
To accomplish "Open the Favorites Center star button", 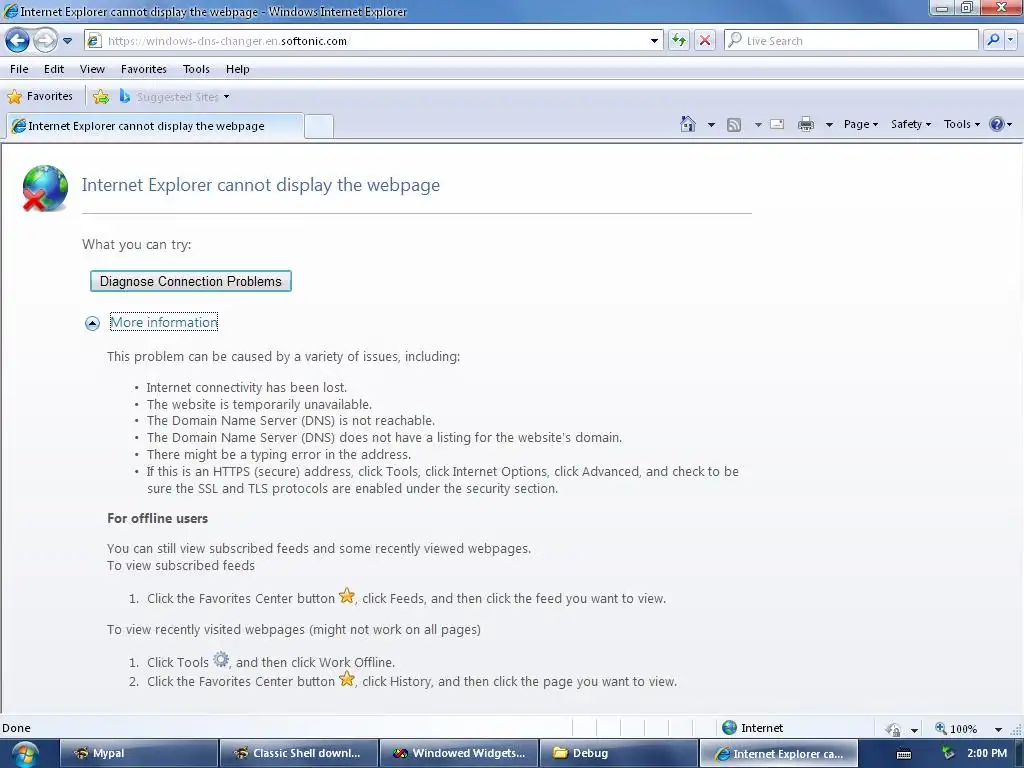I will (40, 97).
